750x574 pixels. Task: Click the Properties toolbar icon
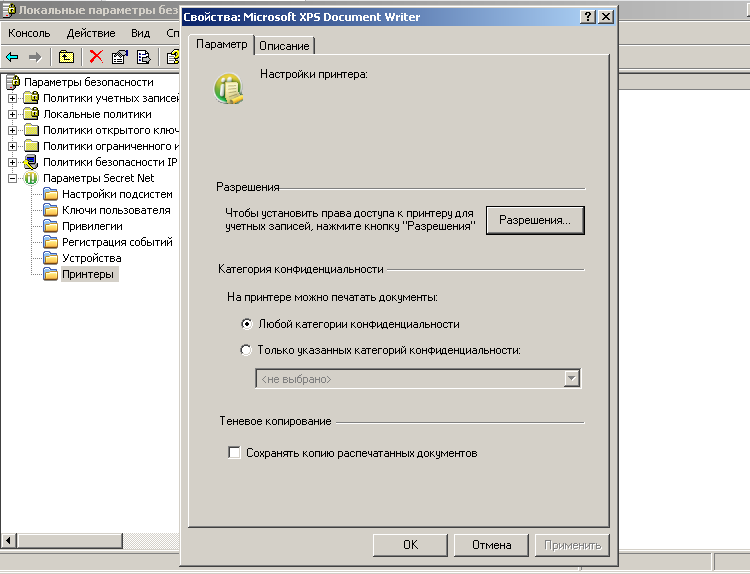click(x=120, y=57)
